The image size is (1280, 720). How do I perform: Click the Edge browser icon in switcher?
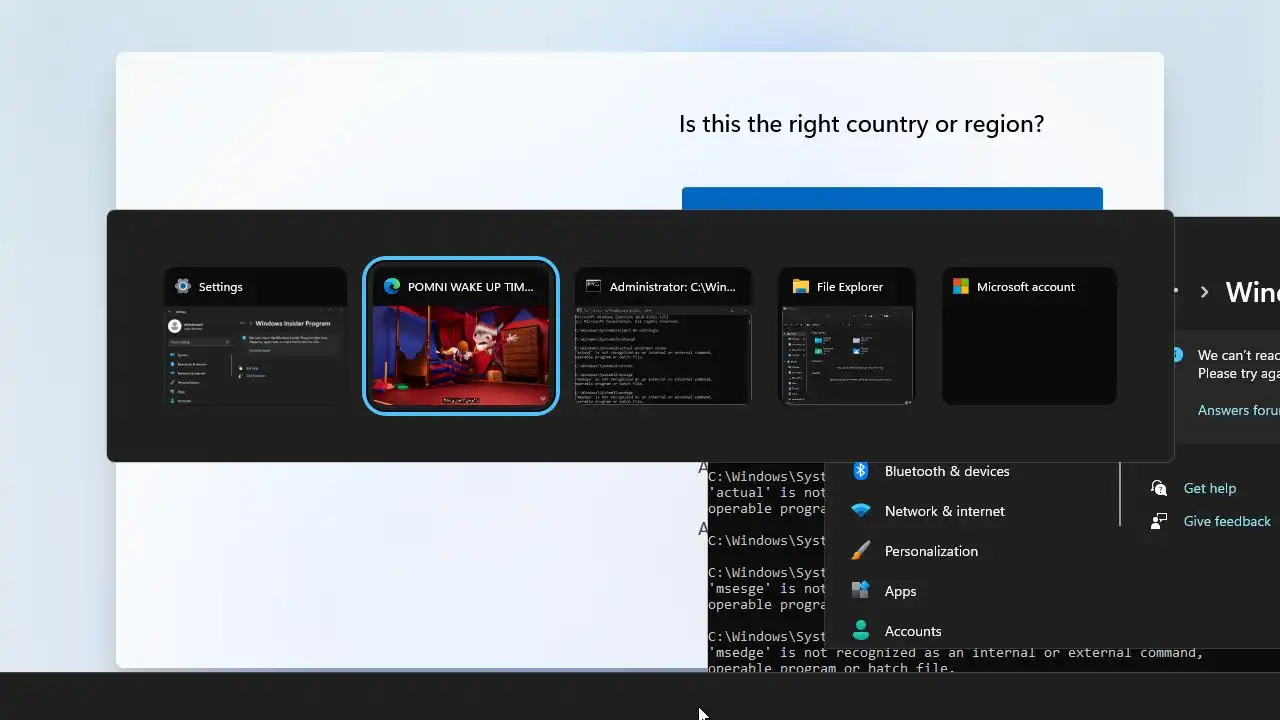pos(392,286)
